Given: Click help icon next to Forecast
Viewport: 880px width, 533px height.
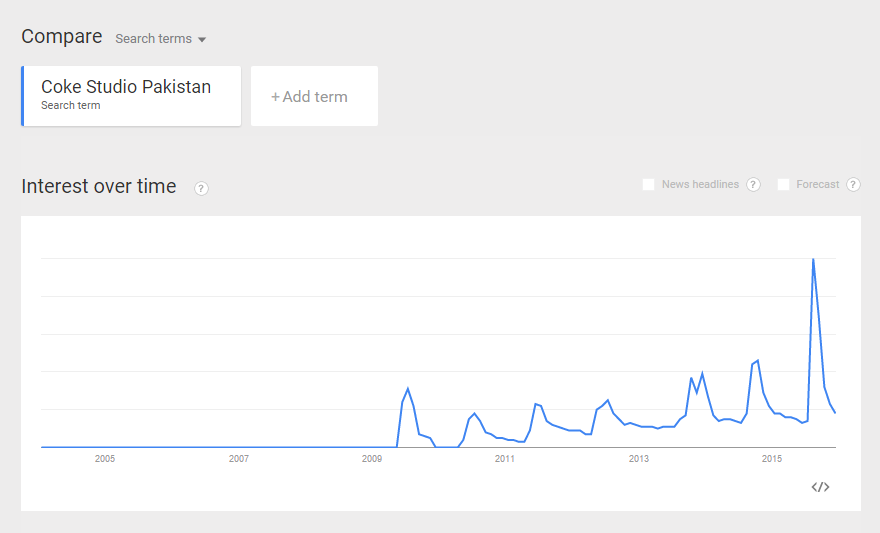Looking at the screenshot, I should [x=853, y=185].
